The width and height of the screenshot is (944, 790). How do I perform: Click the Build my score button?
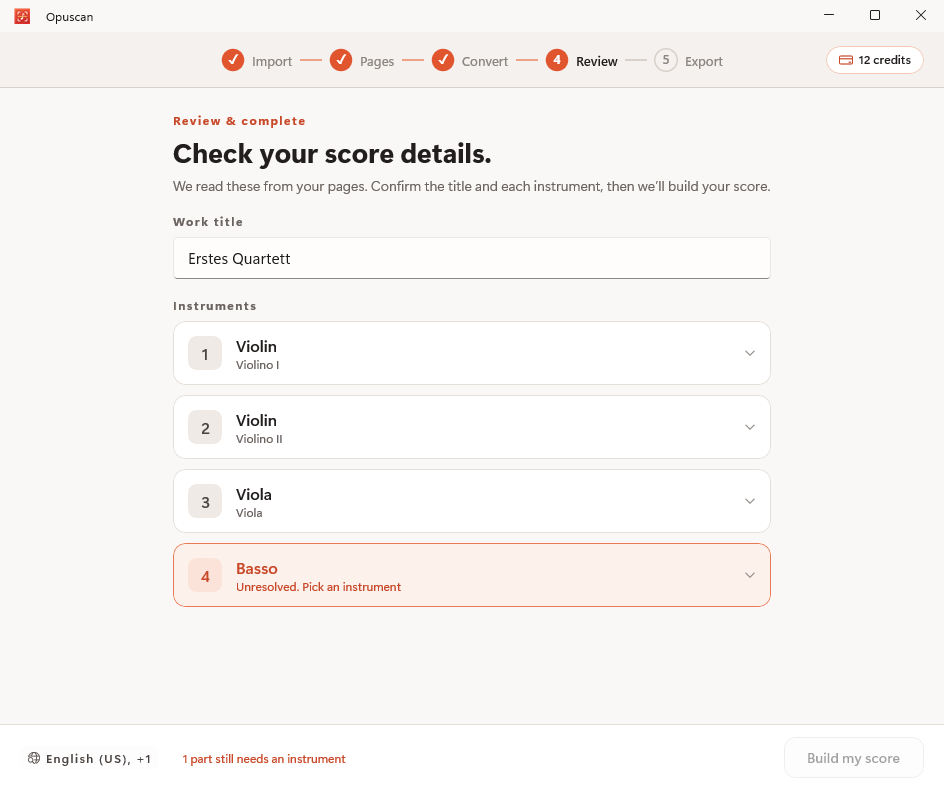click(x=854, y=758)
